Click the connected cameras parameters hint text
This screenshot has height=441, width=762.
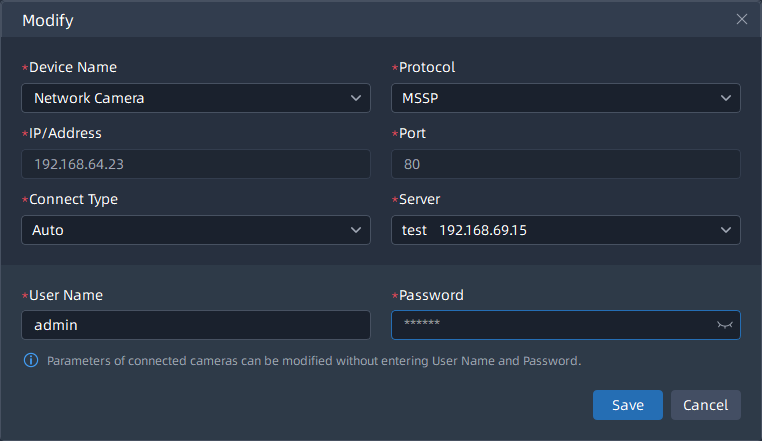313,360
